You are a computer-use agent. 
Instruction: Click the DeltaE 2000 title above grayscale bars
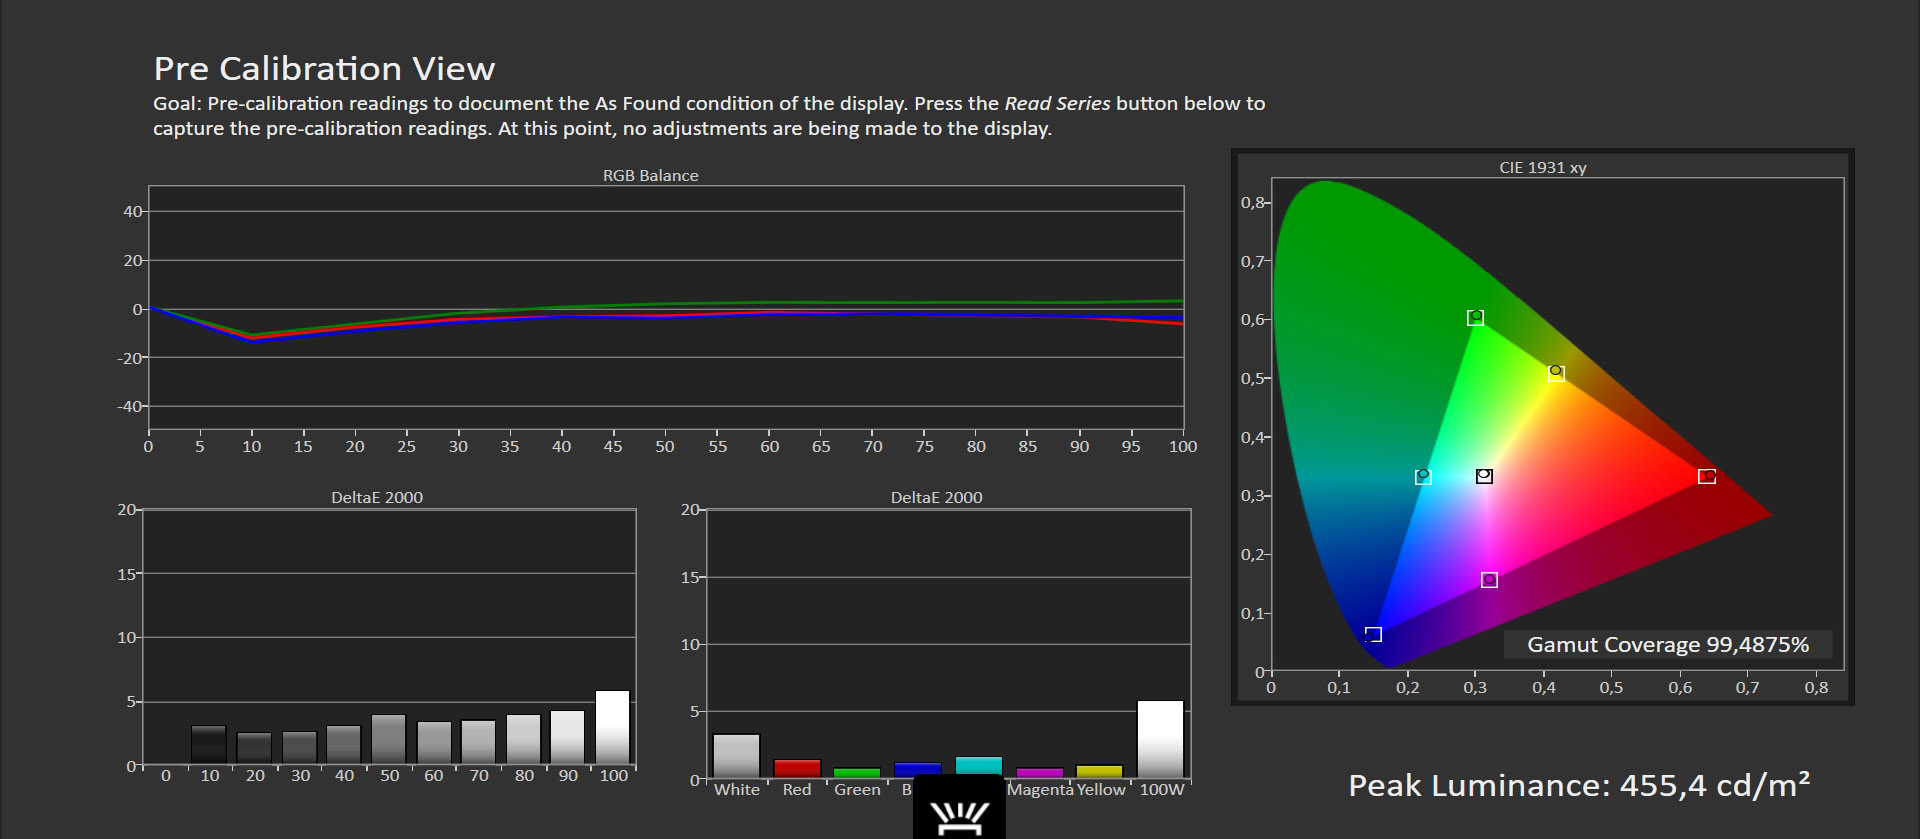click(377, 497)
